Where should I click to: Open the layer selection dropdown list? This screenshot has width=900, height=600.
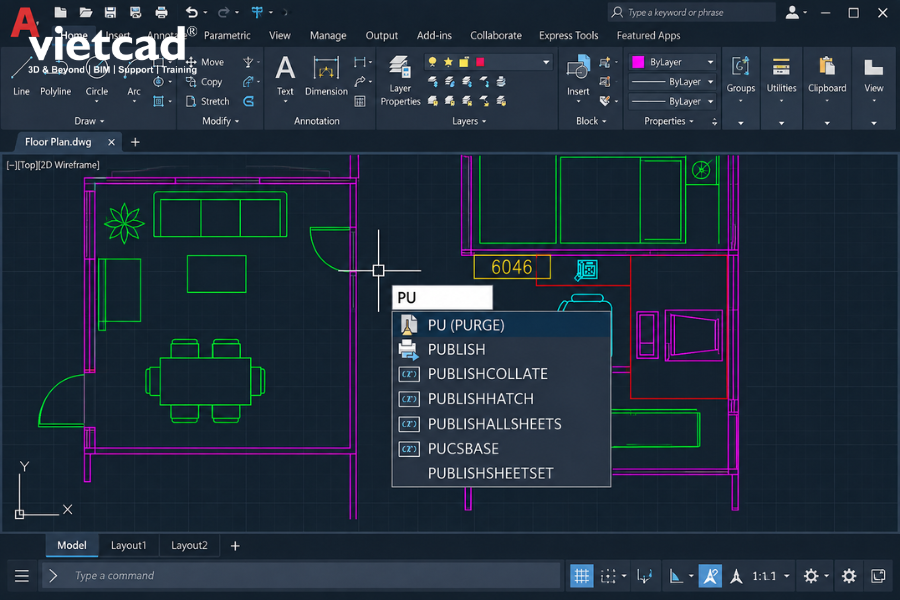click(x=546, y=62)
